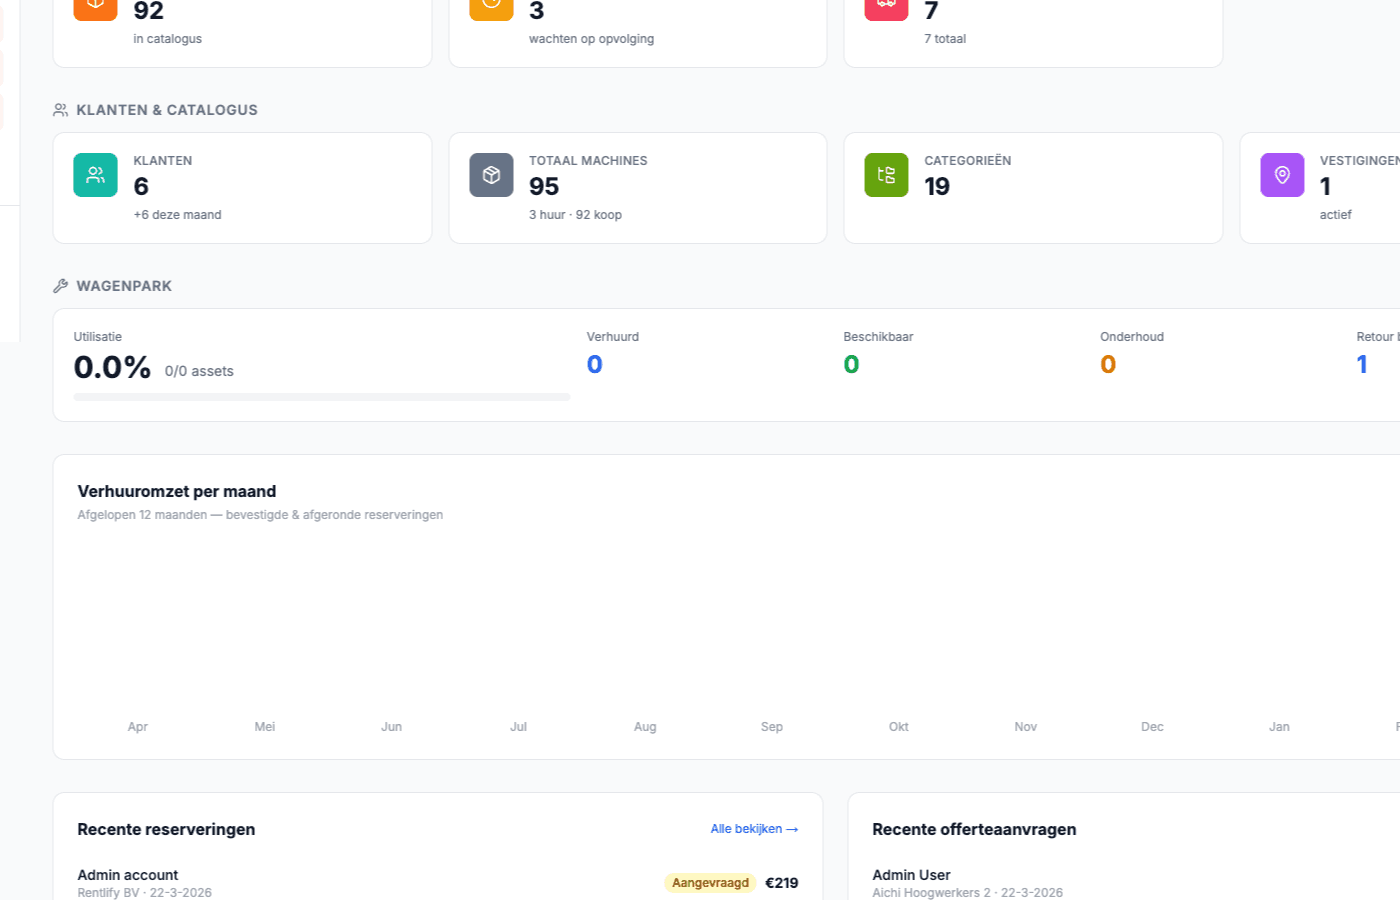
Task: Click the 'Aangevraagd' status badge
Action: (710, 882)
